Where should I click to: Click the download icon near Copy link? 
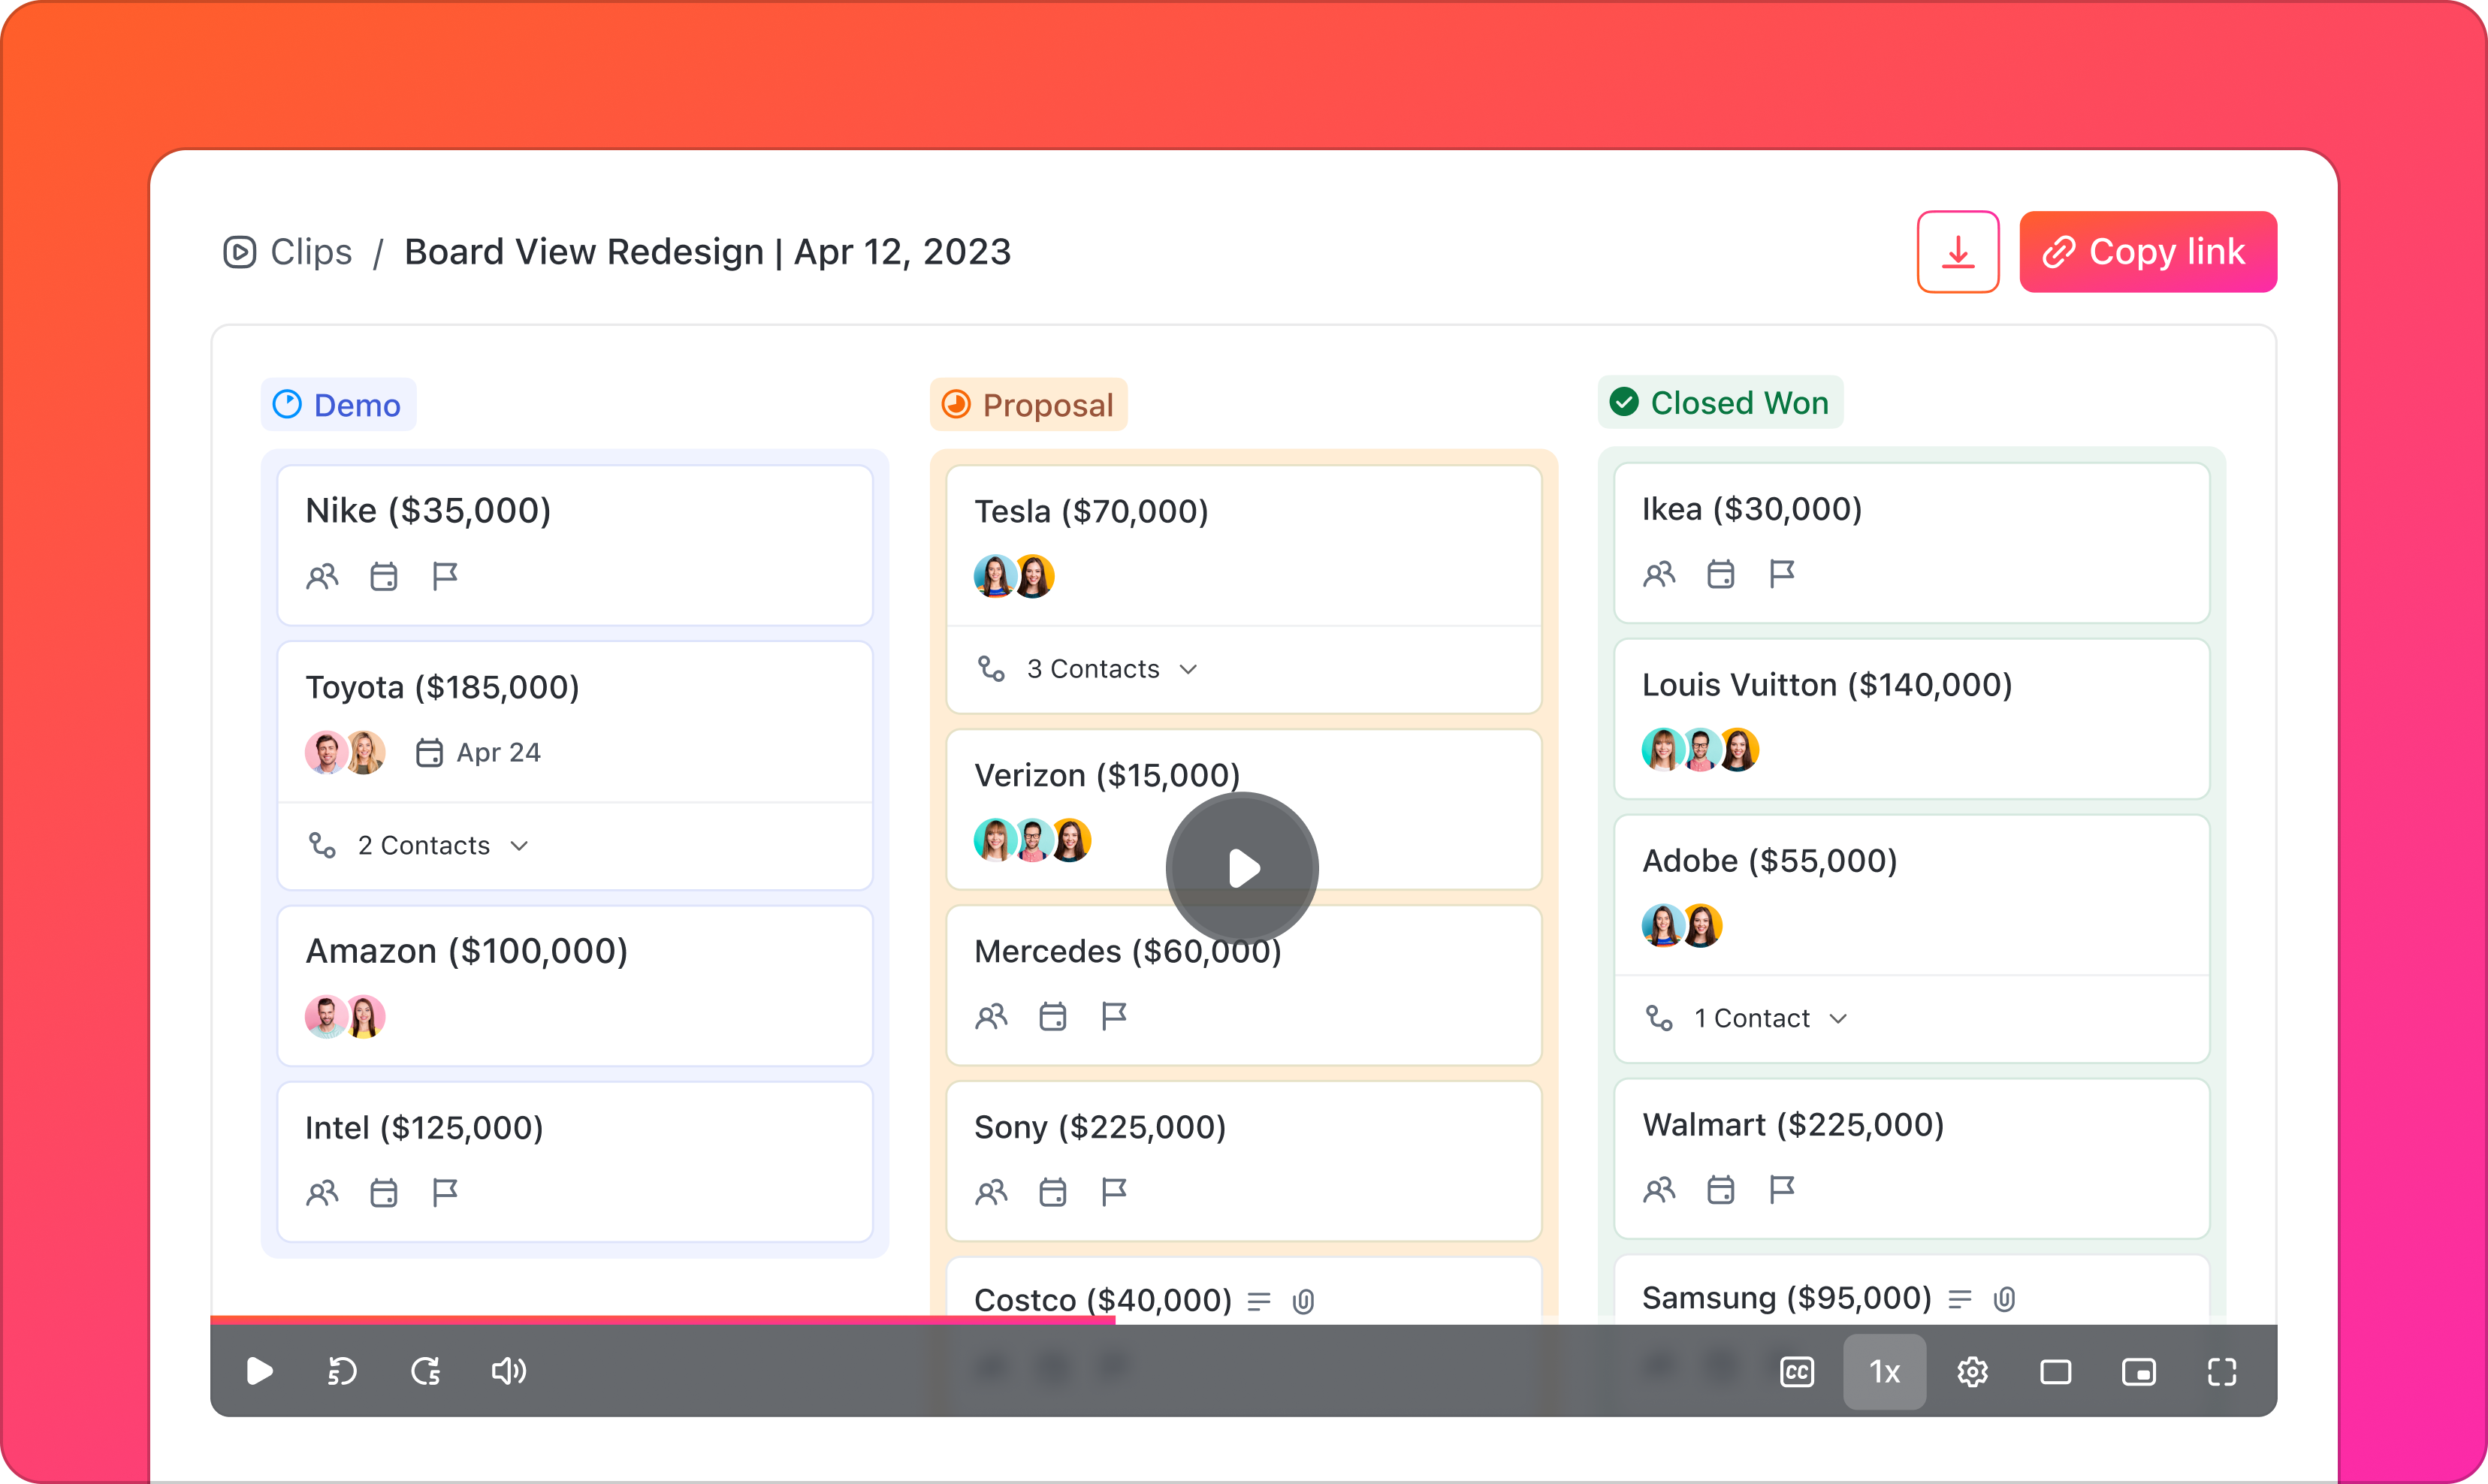point(1958,251)
